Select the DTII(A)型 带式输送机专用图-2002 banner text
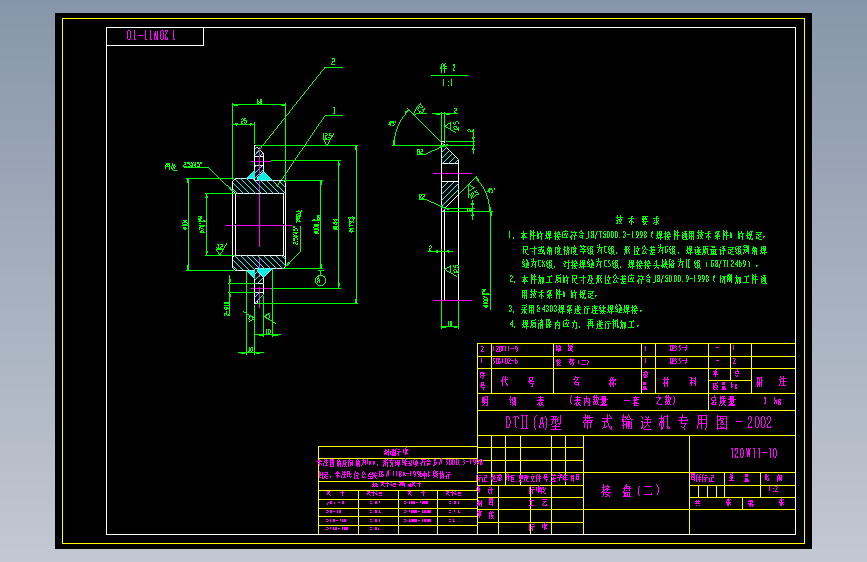The image size is (867, 562). click(x=638, y=423)
